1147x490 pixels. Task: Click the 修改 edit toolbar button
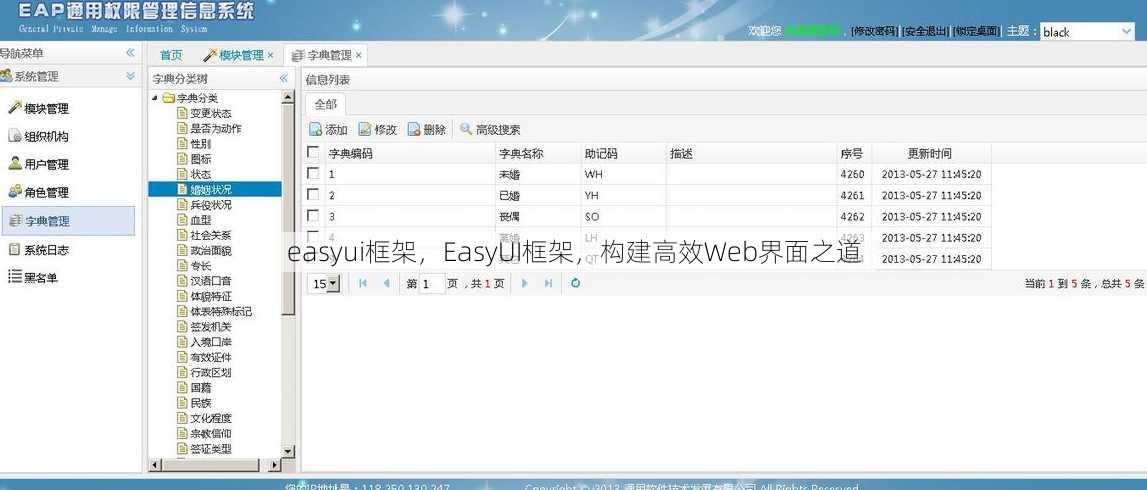pyautogui.click(x=377, y=129)
